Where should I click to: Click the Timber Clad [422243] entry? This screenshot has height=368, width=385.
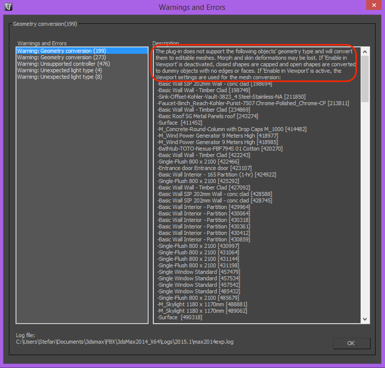(204, 155)
